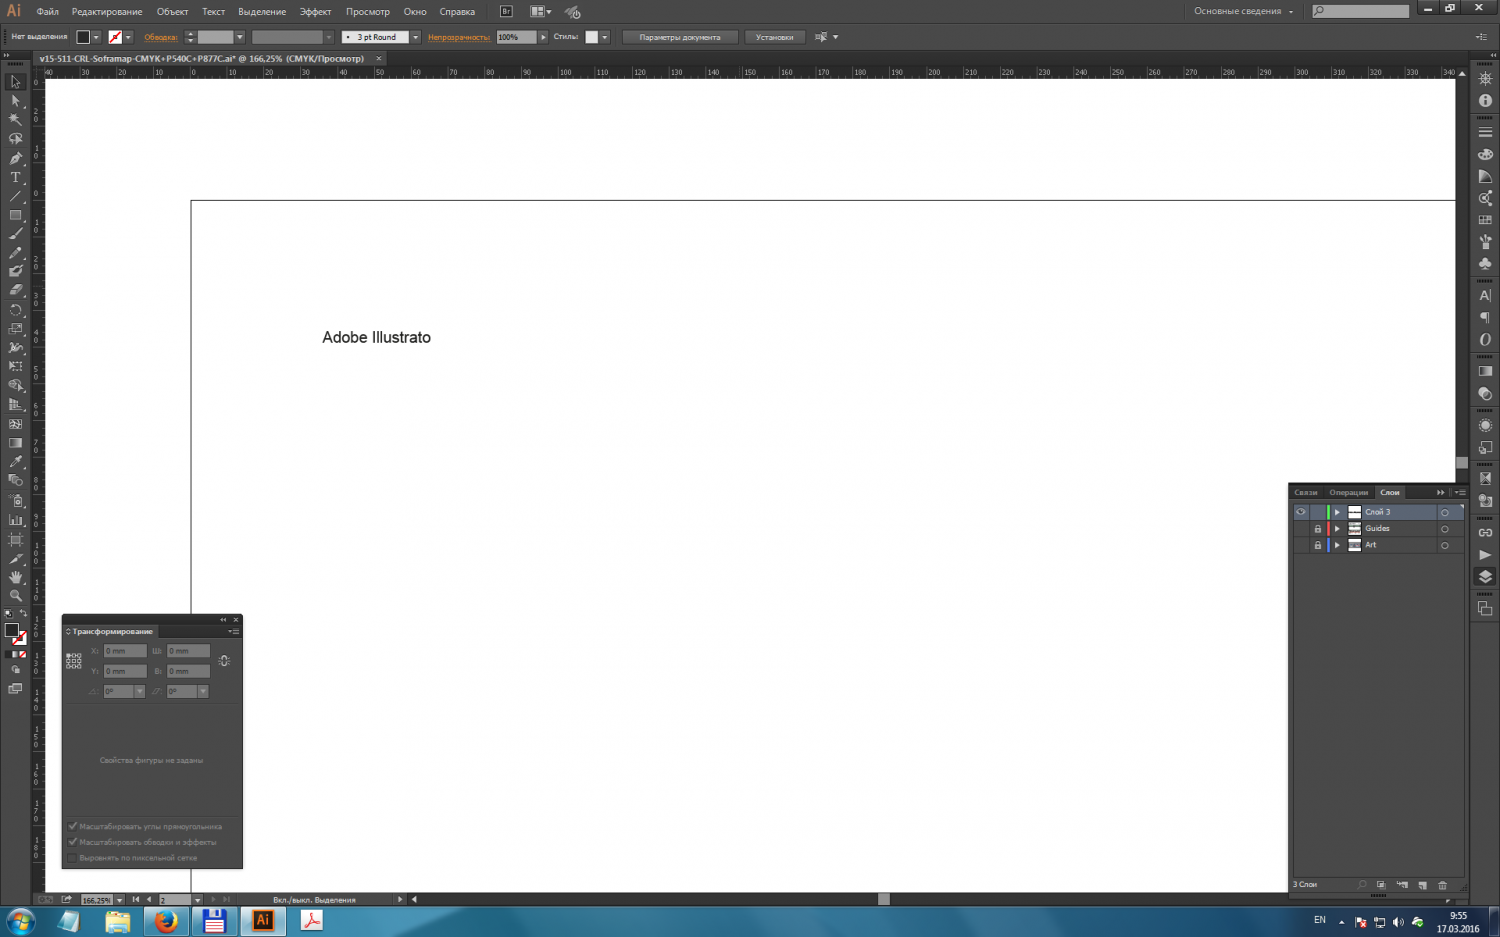This screenshot has height=937, width=1500.
Task: Select the Scale tool
Action: 15,329
